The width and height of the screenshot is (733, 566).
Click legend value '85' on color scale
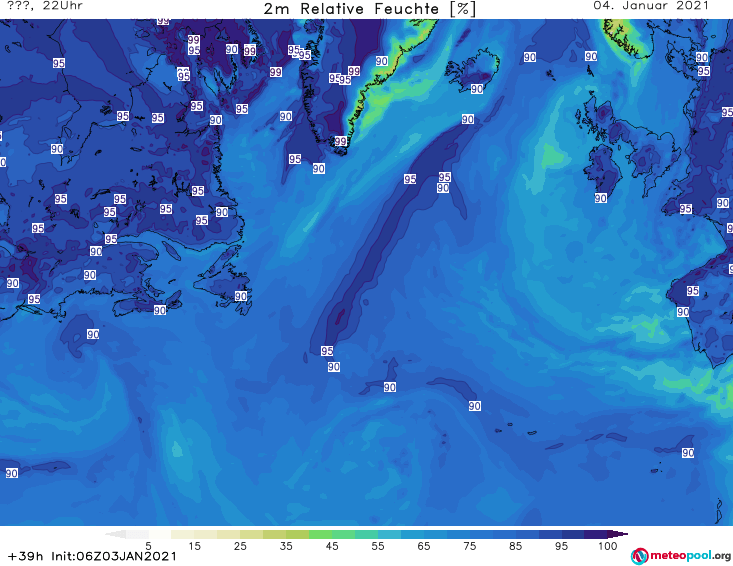coord(515,546)
